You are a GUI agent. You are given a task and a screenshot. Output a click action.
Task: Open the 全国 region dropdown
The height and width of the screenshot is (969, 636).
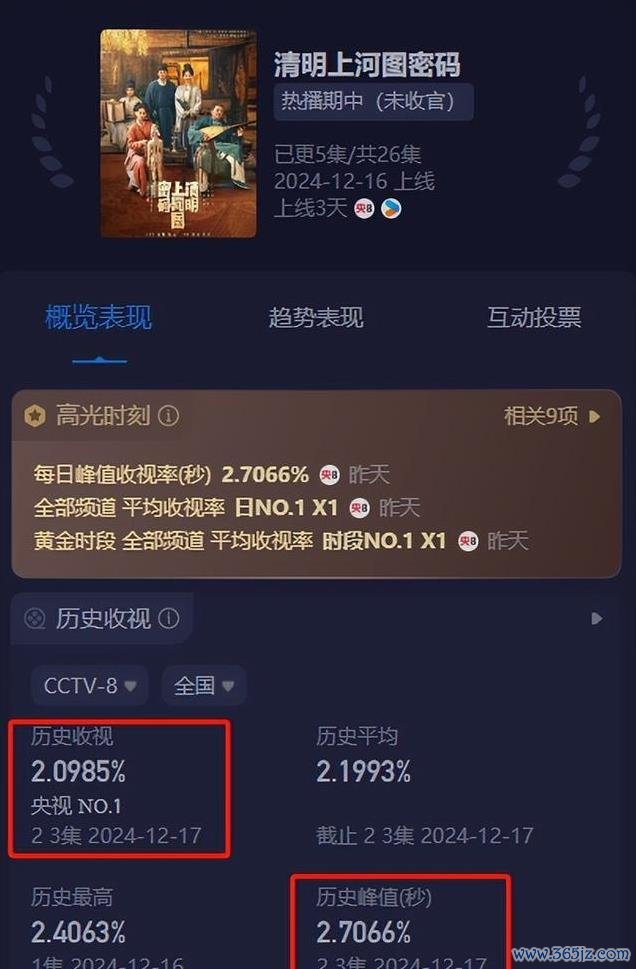(203, 685)
